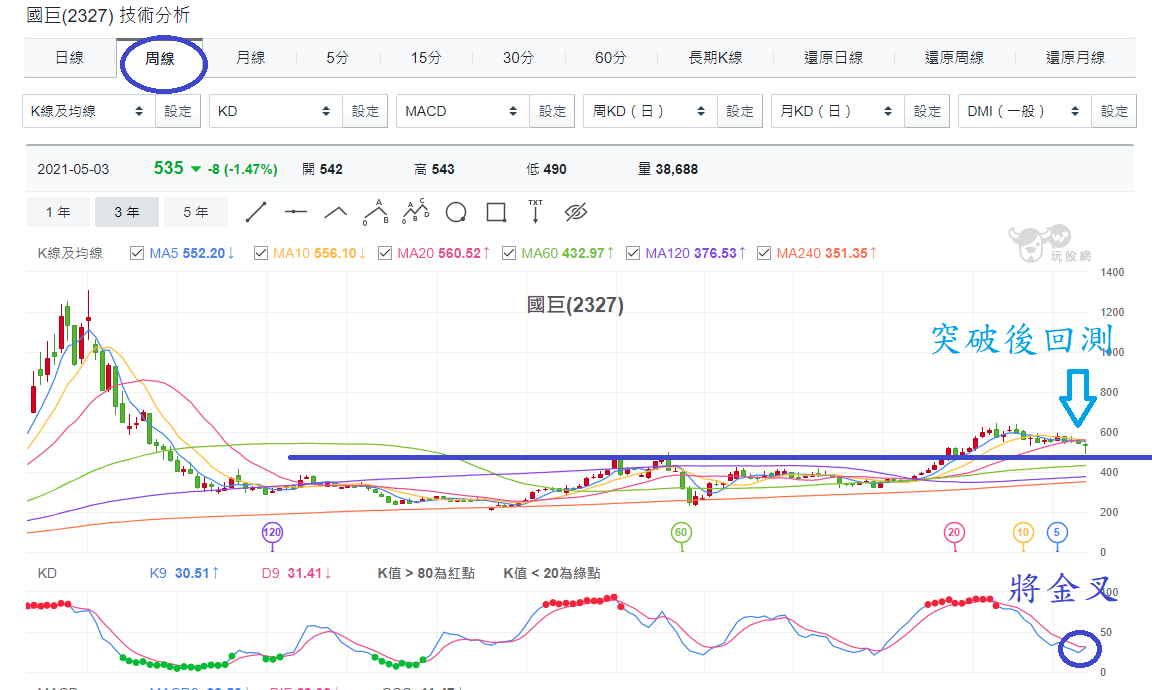
Task: Uncheck the MA5 moving average checkbox
Action: [x=137, y=254]
